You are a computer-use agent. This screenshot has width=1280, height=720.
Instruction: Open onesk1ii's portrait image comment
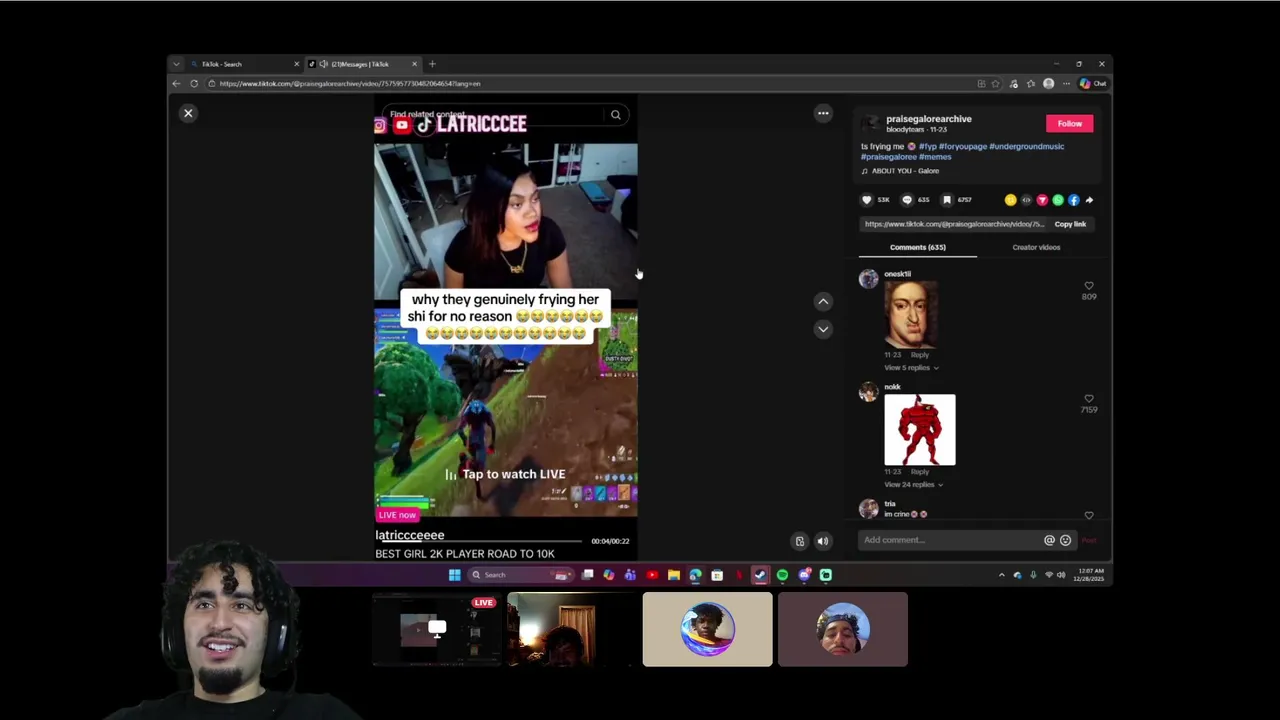[911, 315]
